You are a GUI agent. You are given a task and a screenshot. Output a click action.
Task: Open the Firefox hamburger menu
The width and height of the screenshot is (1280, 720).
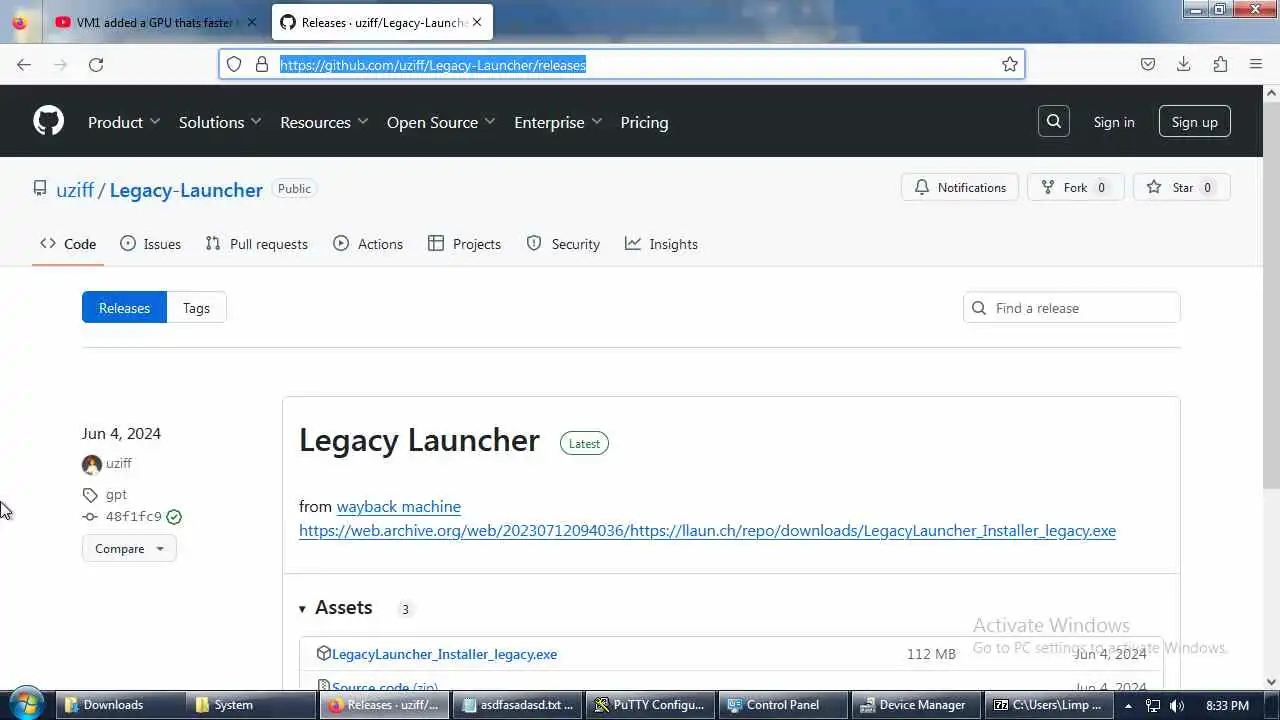(x=1256, y=64)
